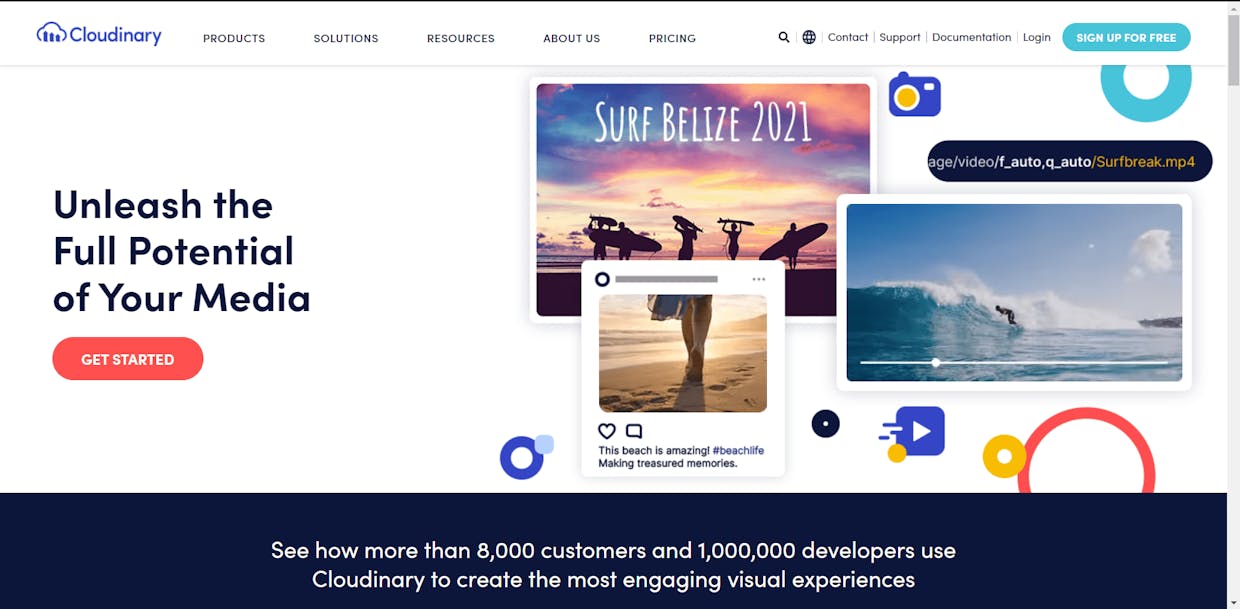This screenshot has height=609, width=1240.
Task: Click the f_auto,q_auto Surfbreak.mp4 URL pill
Action: (x=1070, y=161)
